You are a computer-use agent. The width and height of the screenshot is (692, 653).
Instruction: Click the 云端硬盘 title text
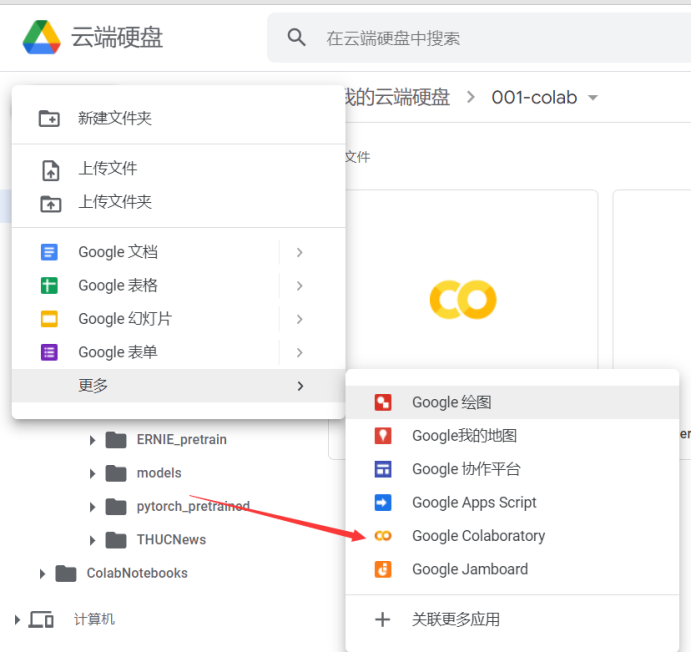tap(117, 37)
